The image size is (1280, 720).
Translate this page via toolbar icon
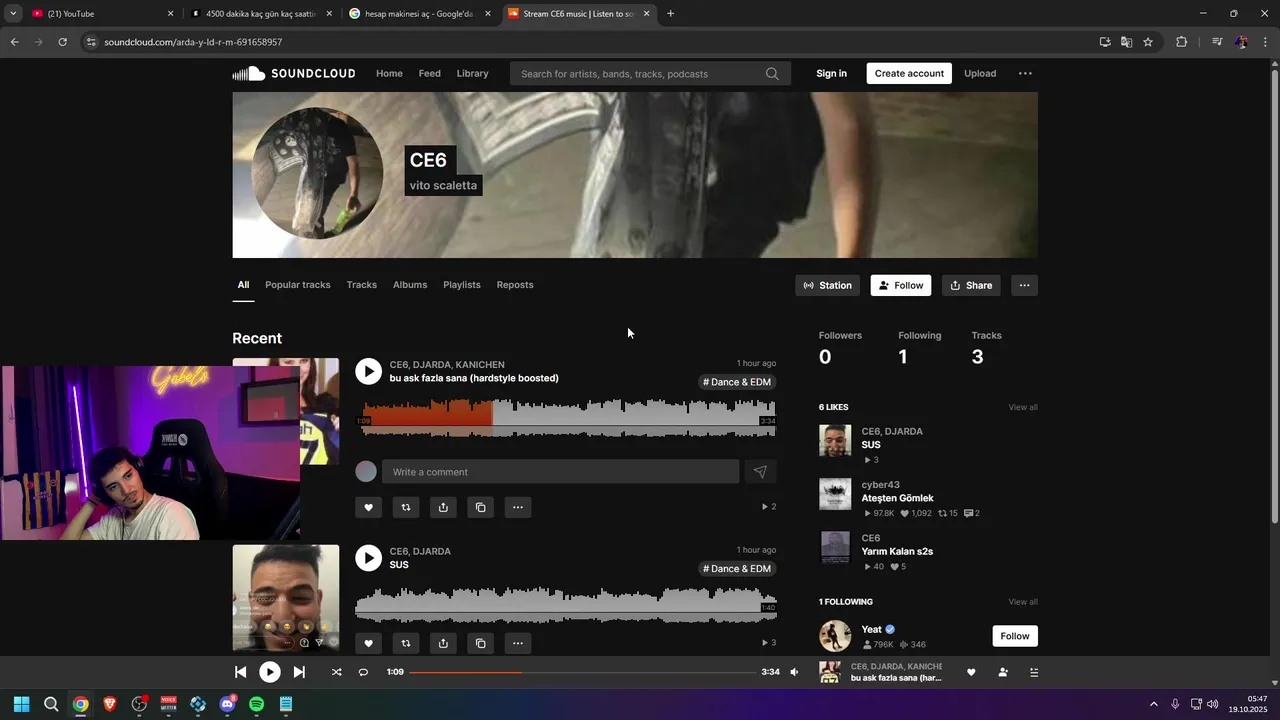pos(1126,42)
